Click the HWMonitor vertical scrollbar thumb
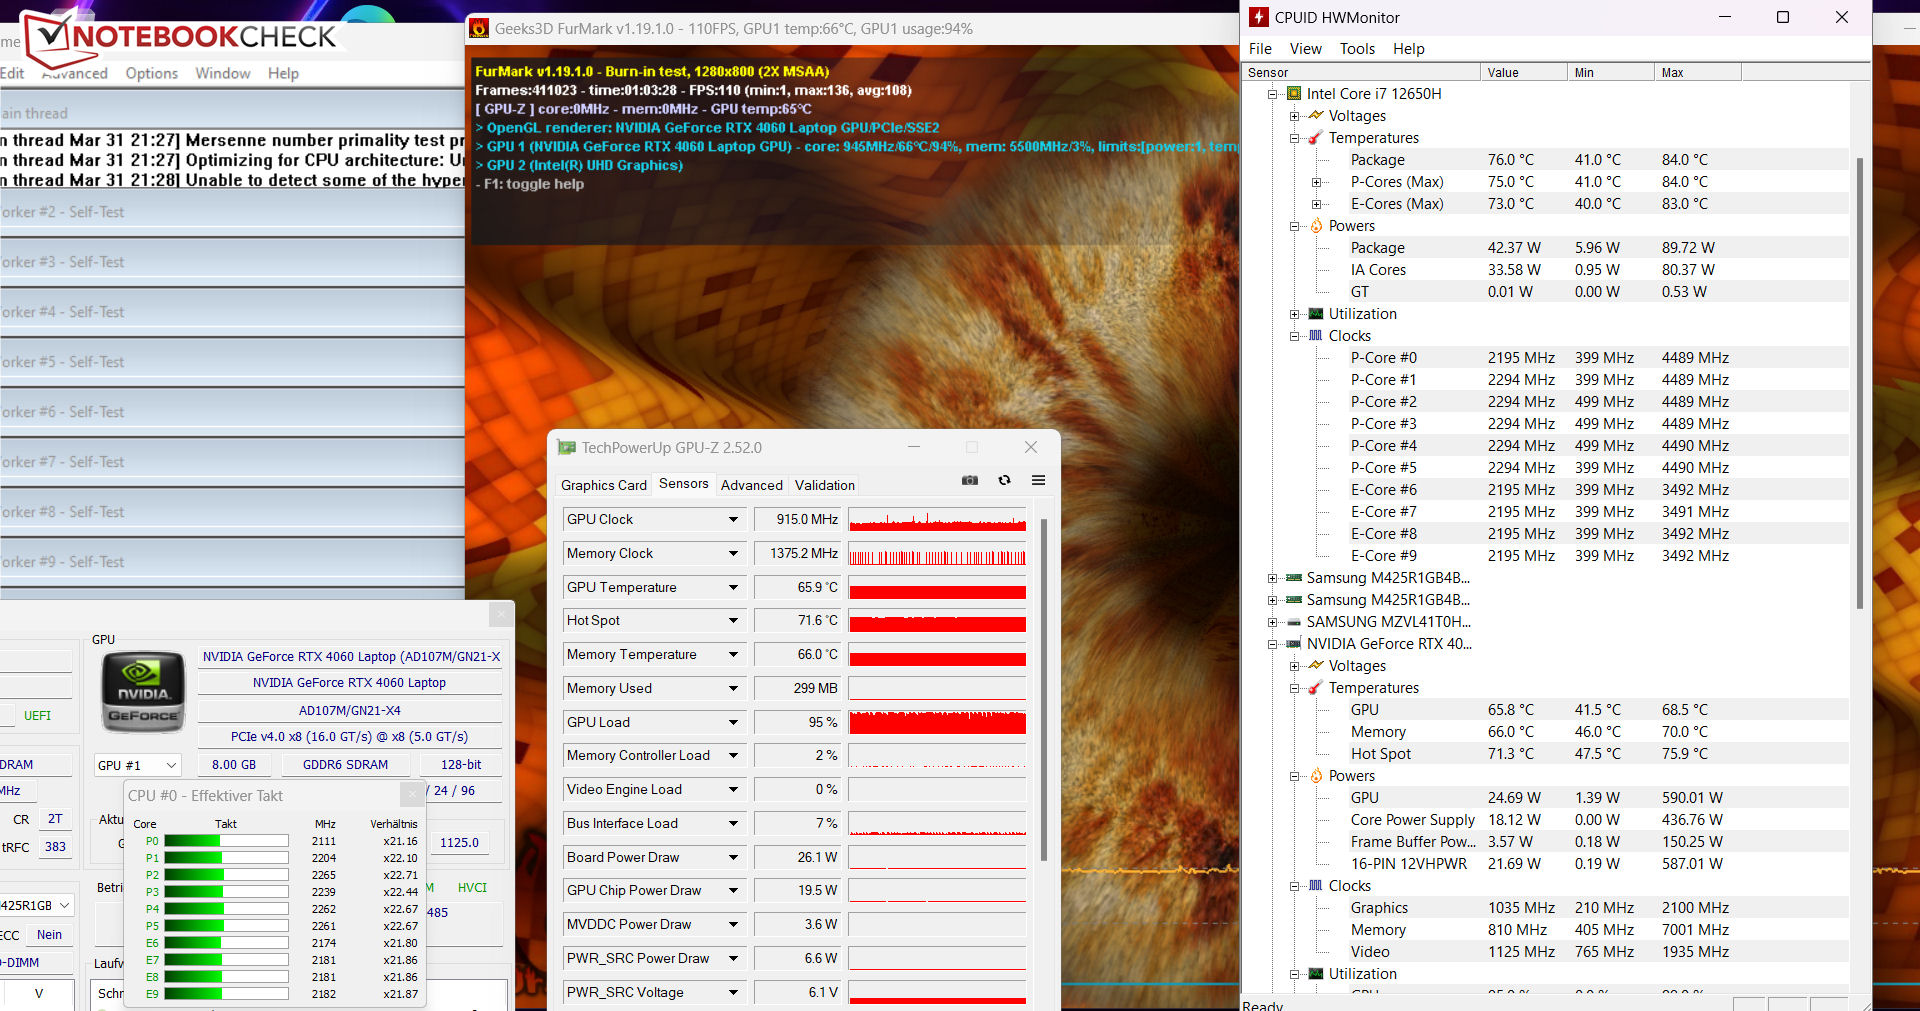 [1859, 383]
